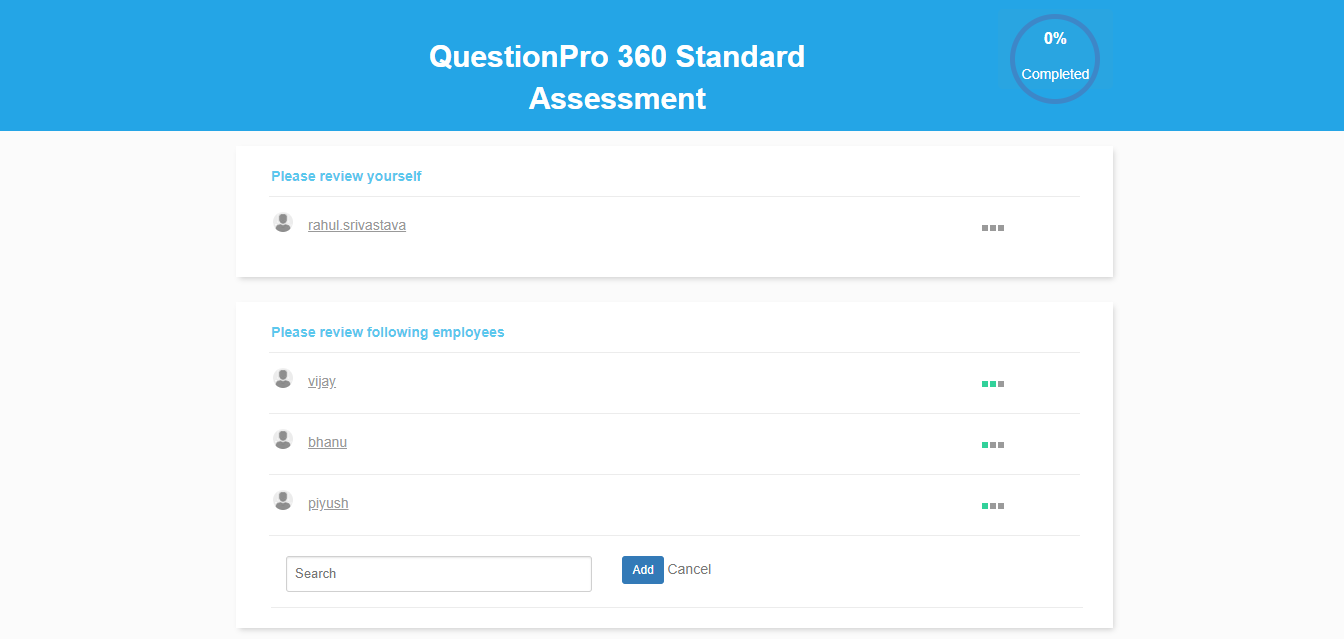Click the profile avatar next to bhanu
Screen dimensions: 1344x639
[x=283, y=439]
